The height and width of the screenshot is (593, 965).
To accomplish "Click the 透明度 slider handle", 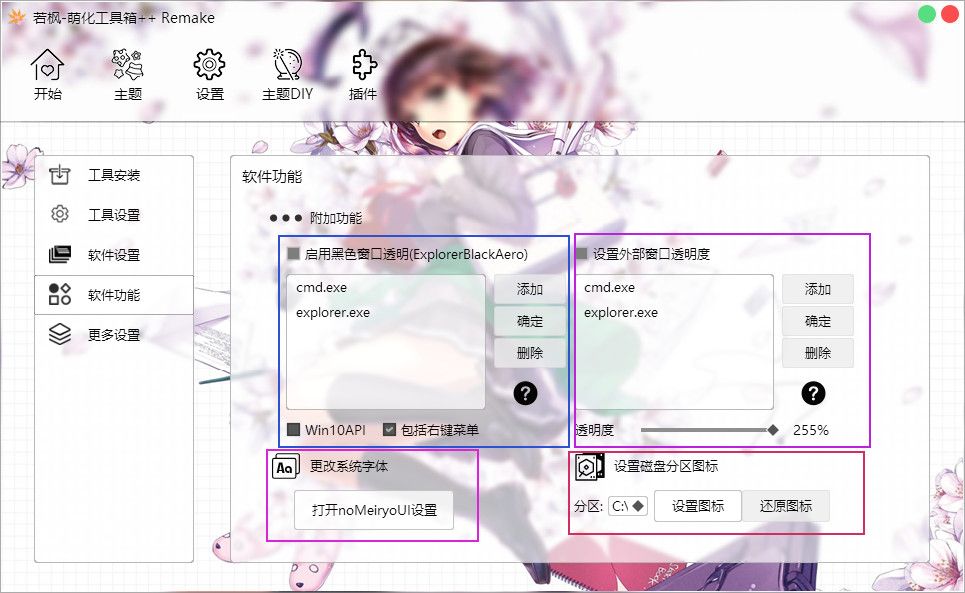I will pos(773,430).
